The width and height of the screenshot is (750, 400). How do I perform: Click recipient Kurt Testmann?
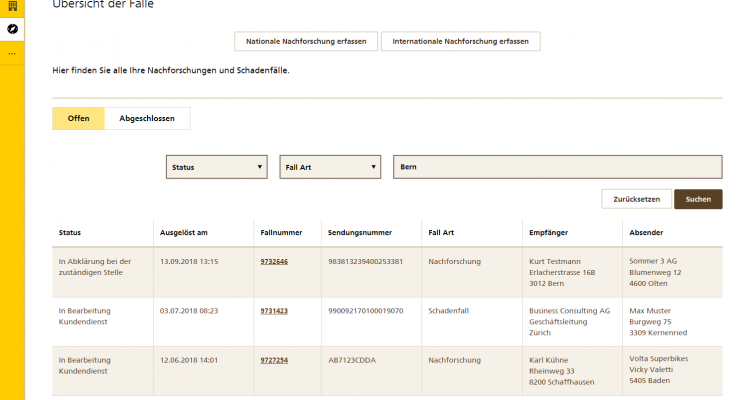coord(555,261)
